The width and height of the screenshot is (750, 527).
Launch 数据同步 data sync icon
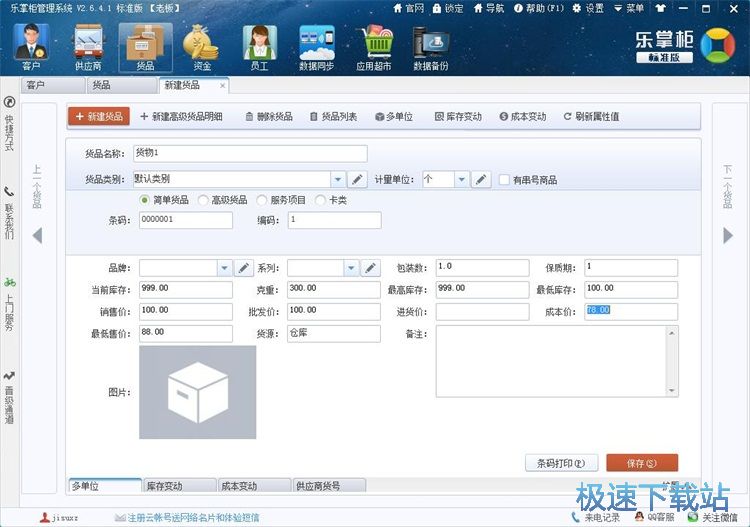[316, 48]
